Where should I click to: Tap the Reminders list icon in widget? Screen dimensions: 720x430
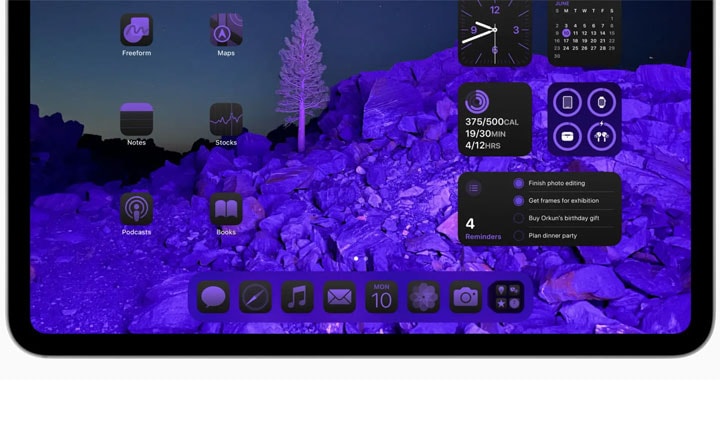474,188
